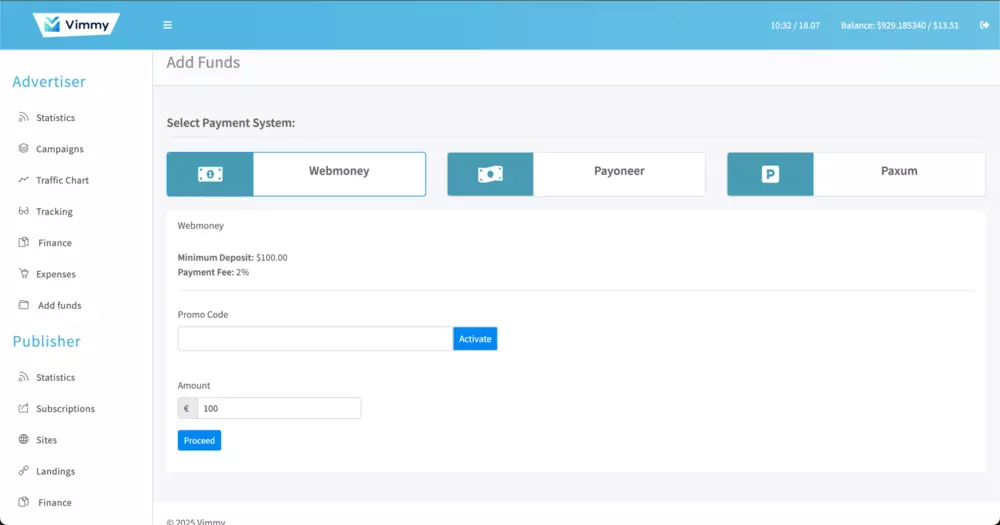Click the Advertiser section heading
The image size is (1000, 525).
tap(48, 82)
